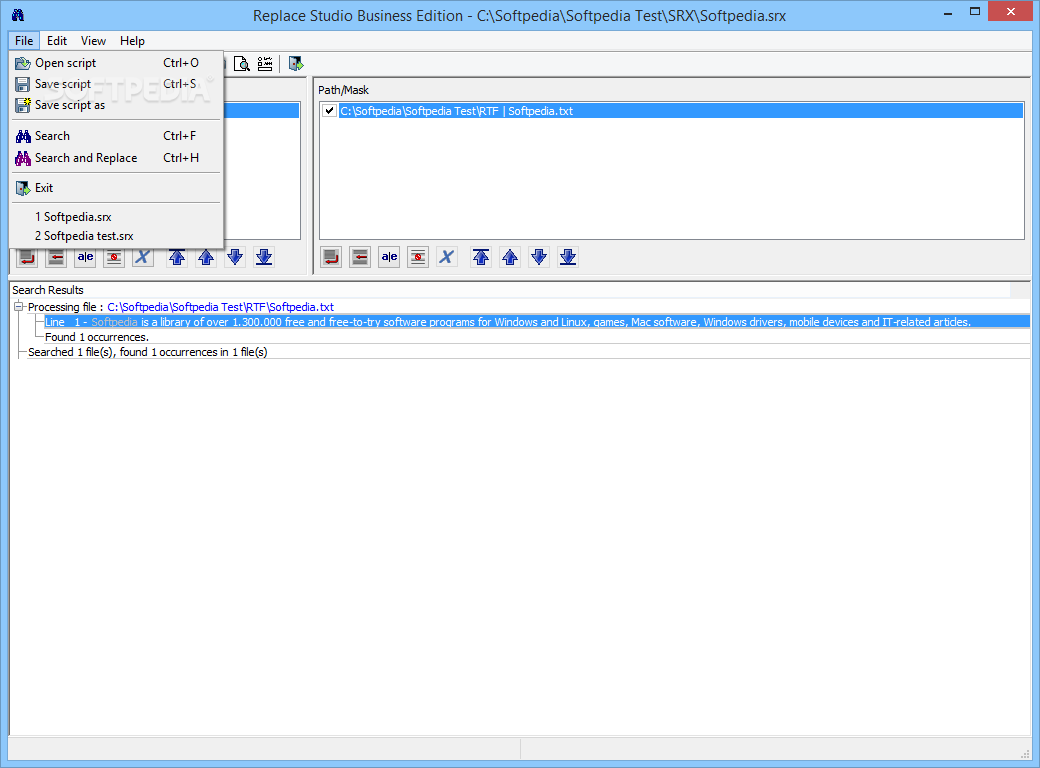Click insert item button under left search list
Viewport: 1040px width, 768px height.
point(56,257)
